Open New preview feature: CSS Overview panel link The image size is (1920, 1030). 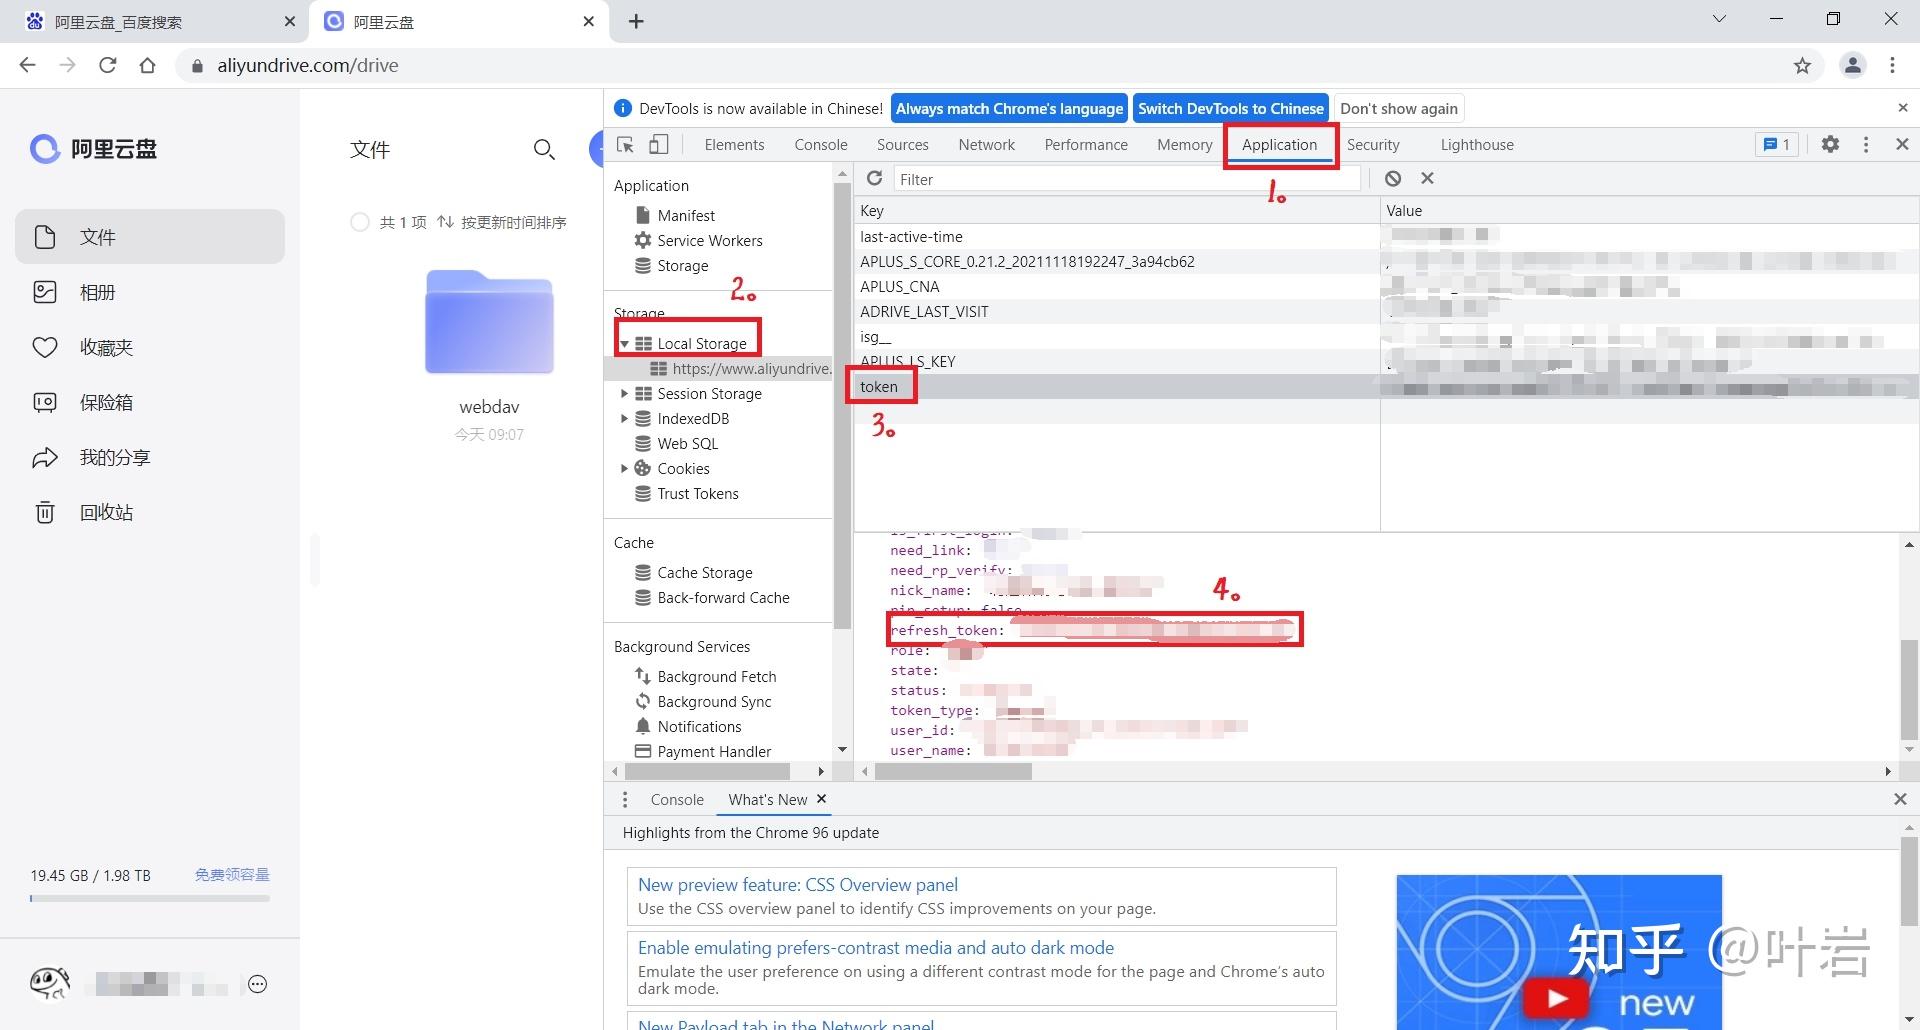click(798, 885)
